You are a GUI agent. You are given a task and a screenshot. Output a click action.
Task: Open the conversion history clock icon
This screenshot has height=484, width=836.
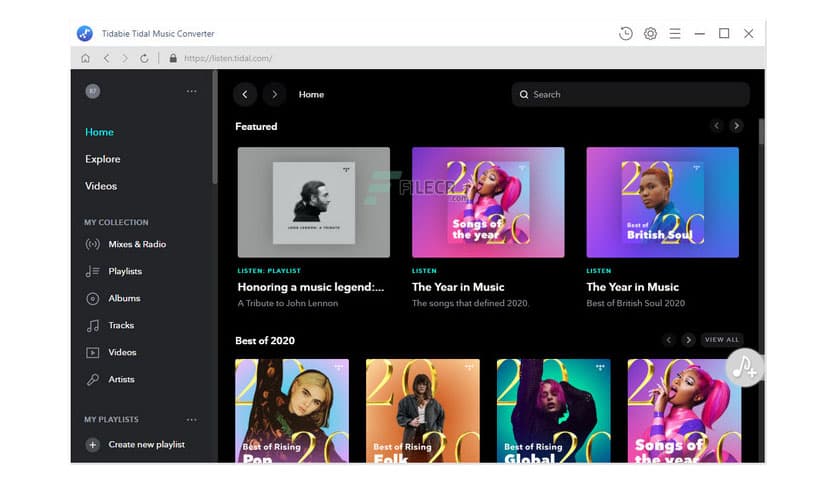[625, 34]
